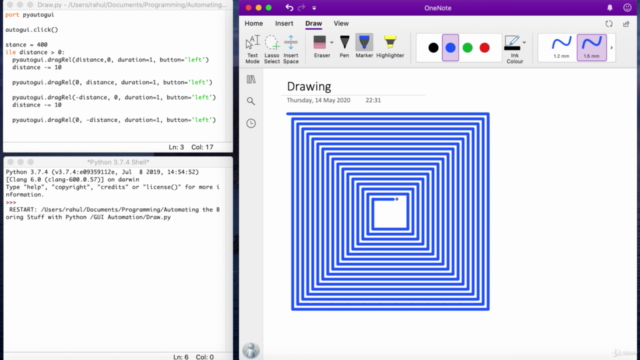
Task: Select the Marker tool
Action: pyautogui.click(x=364, y=46)
